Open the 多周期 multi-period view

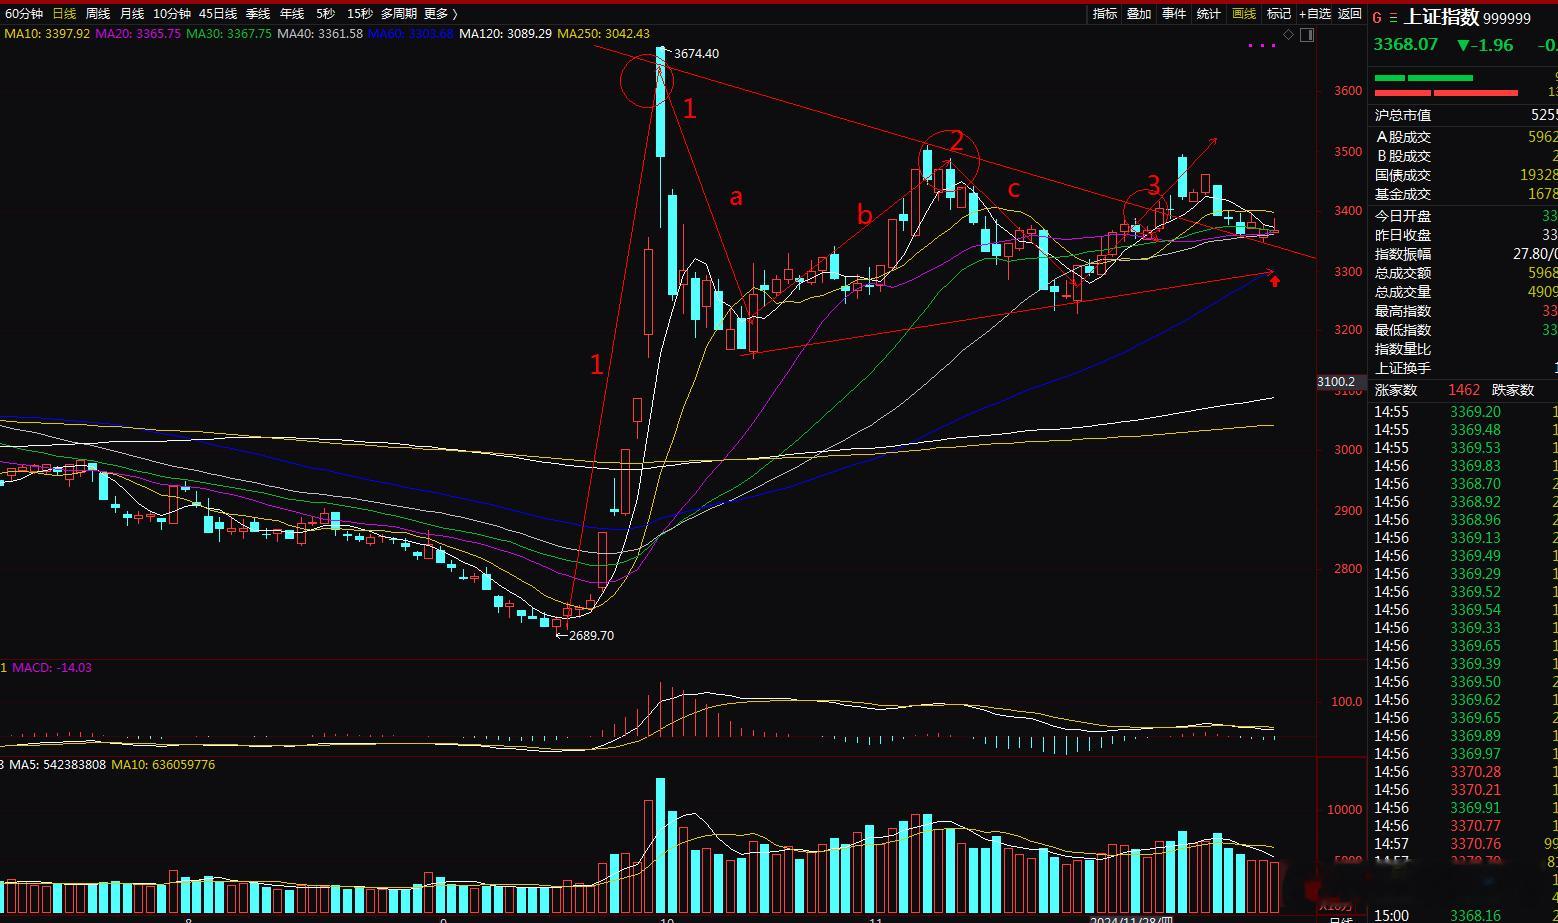coord(398,14)
